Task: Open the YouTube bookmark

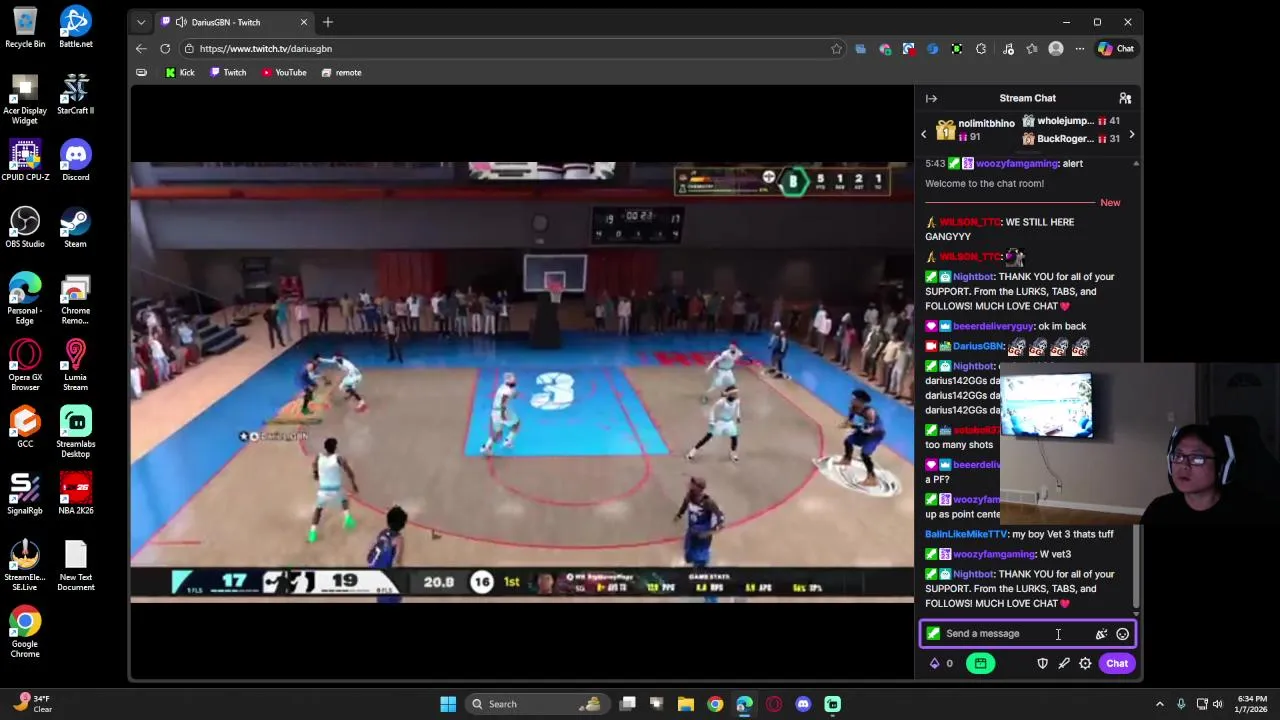Action: 284,72
